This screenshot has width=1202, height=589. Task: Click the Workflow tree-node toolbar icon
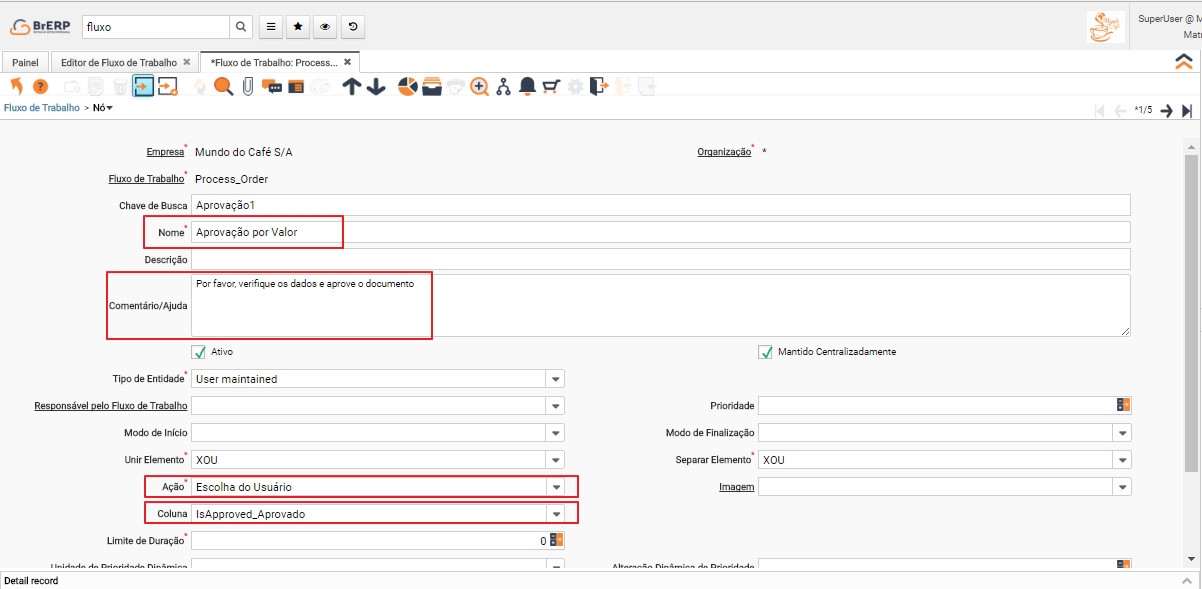tap(503, 87)
